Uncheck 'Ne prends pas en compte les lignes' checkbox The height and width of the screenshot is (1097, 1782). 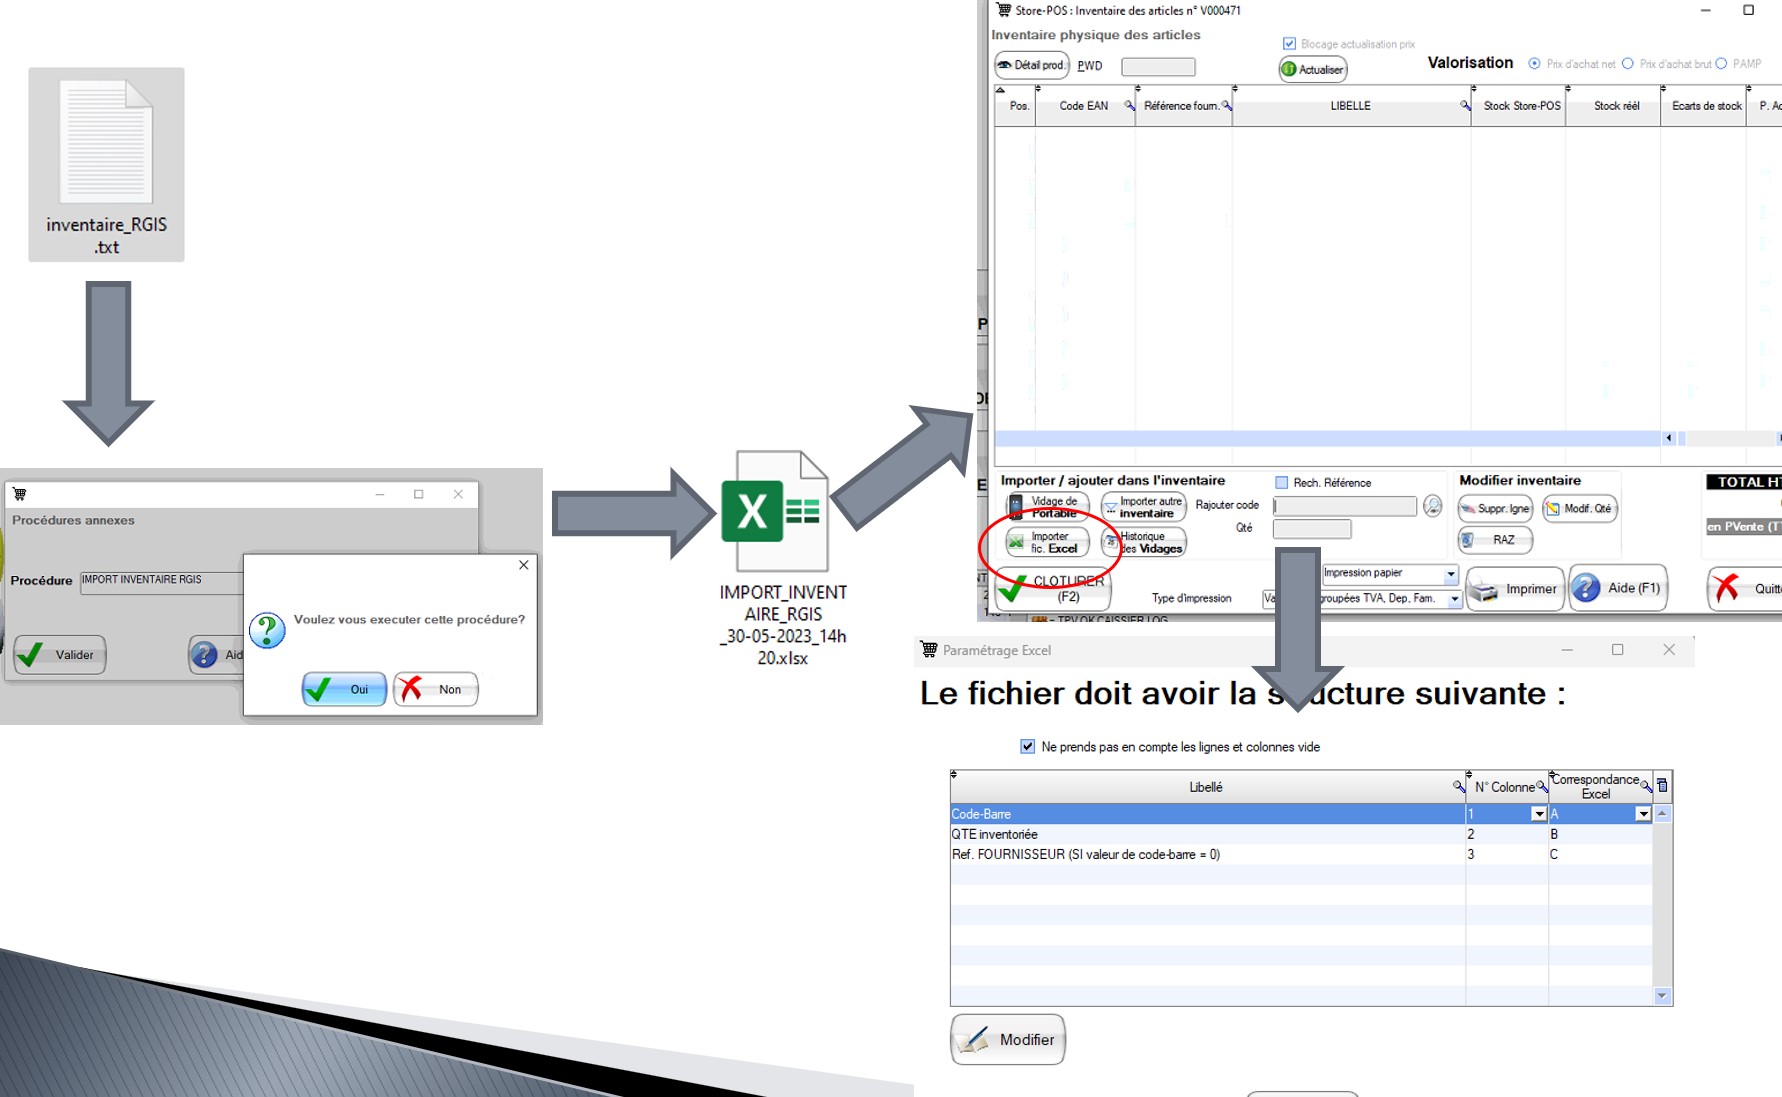1027,747
